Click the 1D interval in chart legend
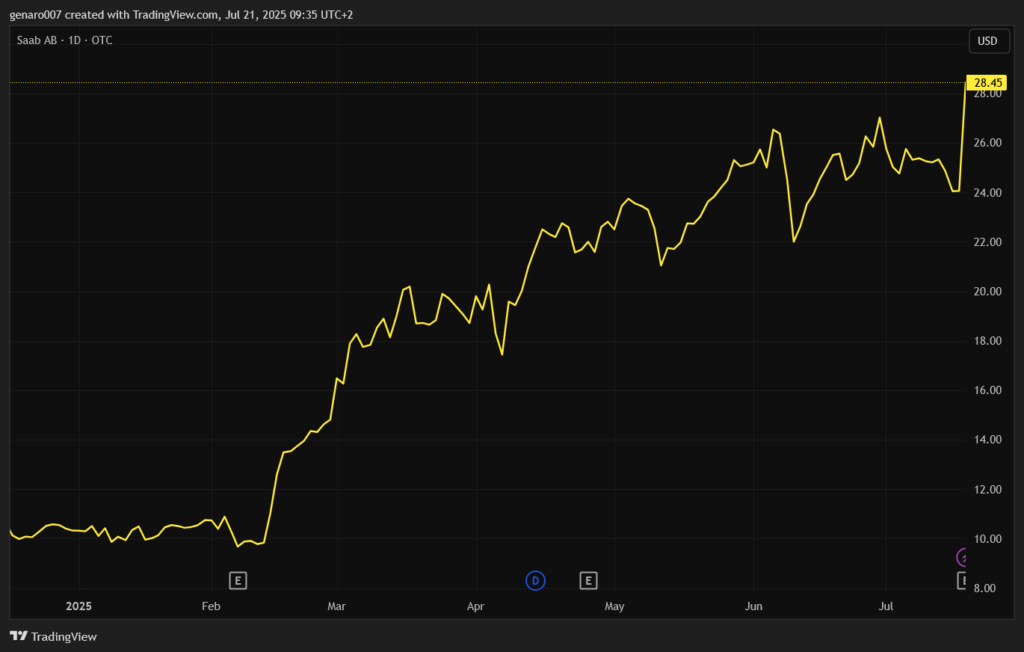This screenshot has width=1024, height=652. pyautogui.click(x=78, y=41)
